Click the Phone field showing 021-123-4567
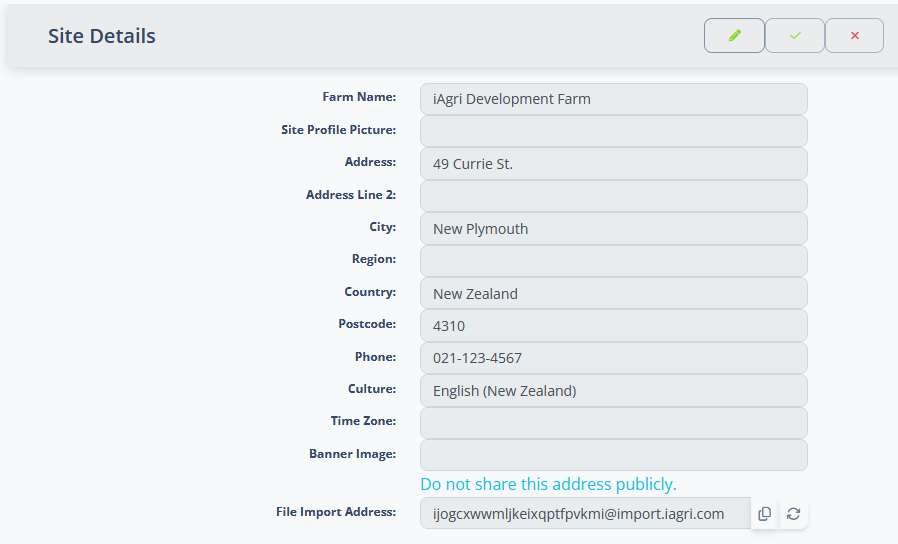The image size is (898, 544). coord(613,358)
